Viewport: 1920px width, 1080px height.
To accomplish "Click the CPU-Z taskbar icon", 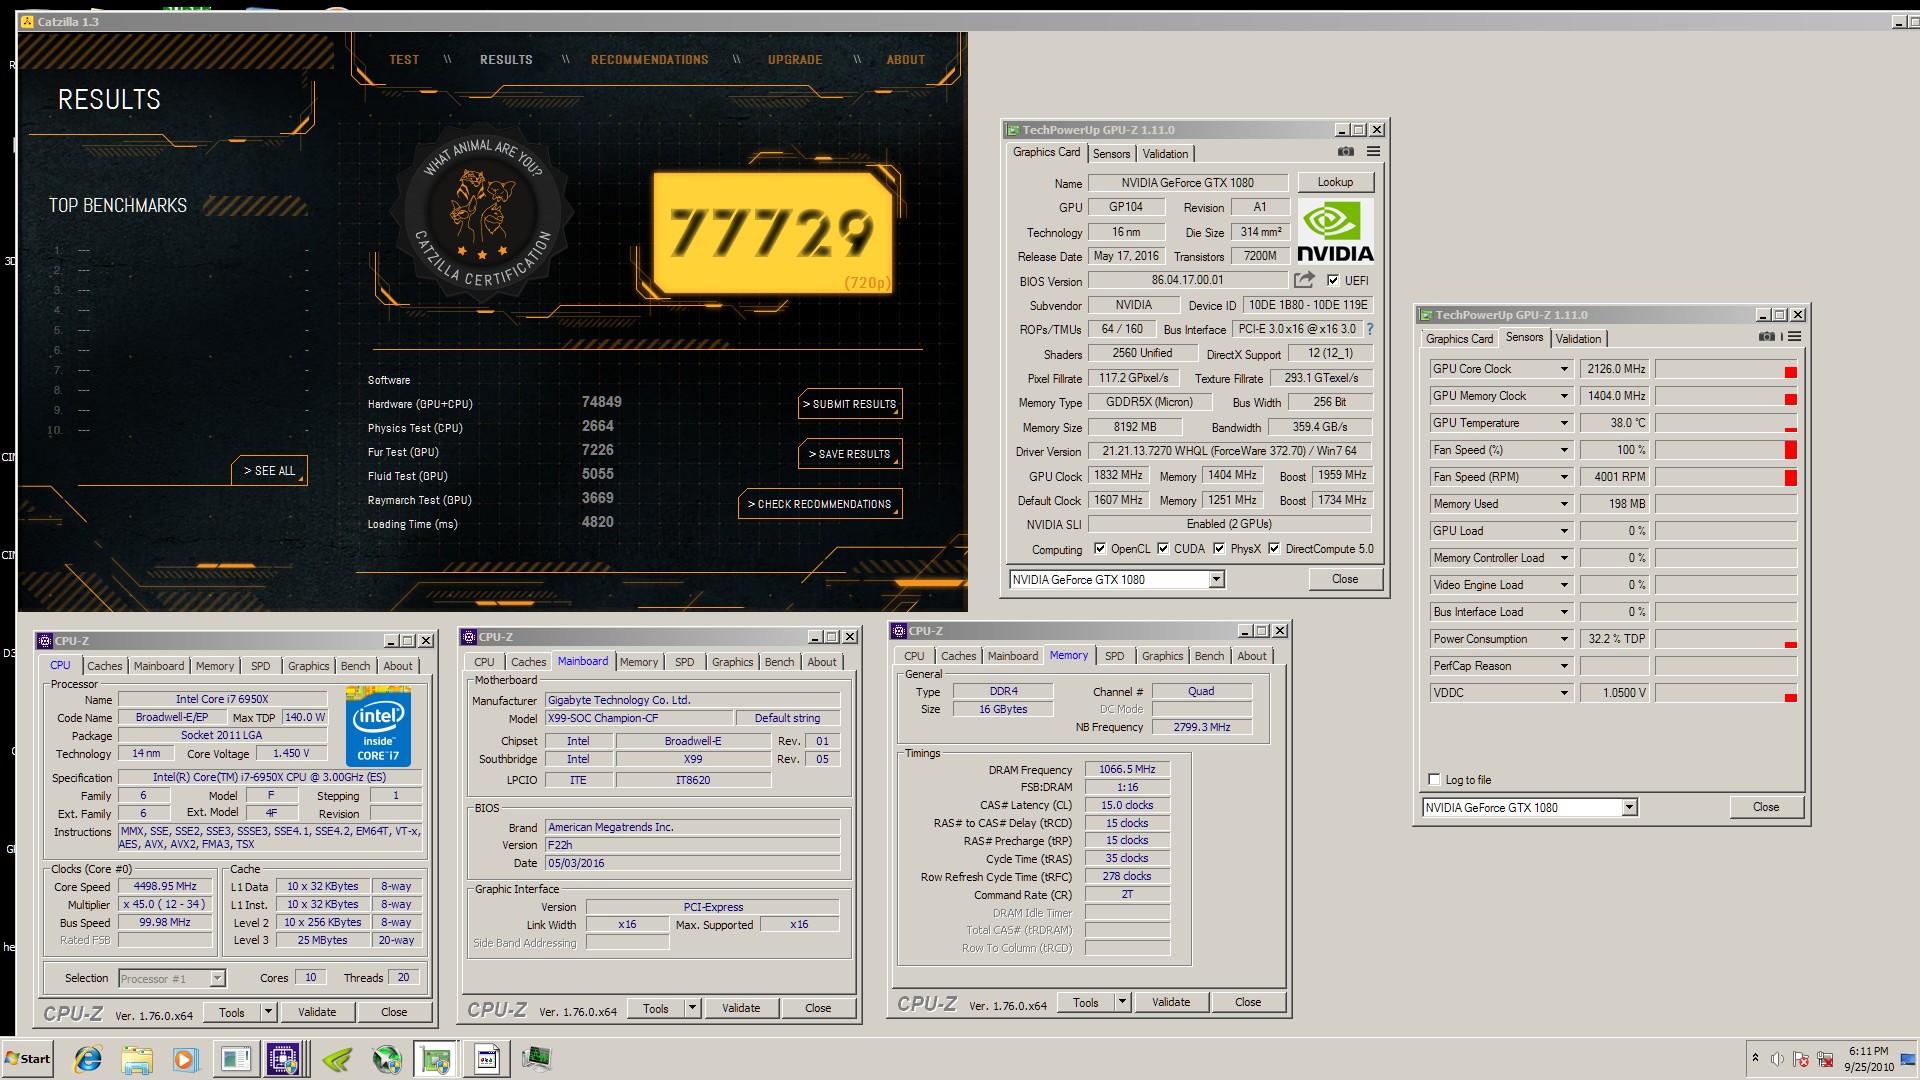I will pos(283,1059).
